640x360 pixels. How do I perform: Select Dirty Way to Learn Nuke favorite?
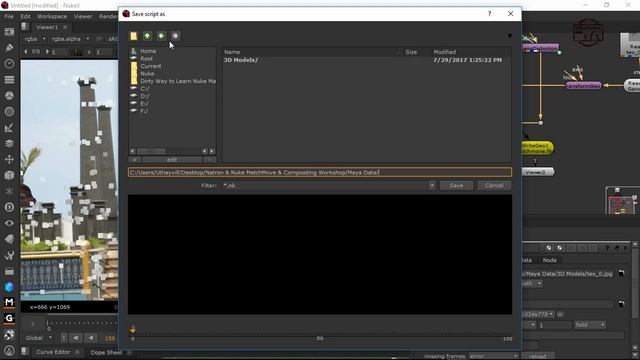(178, 81)
